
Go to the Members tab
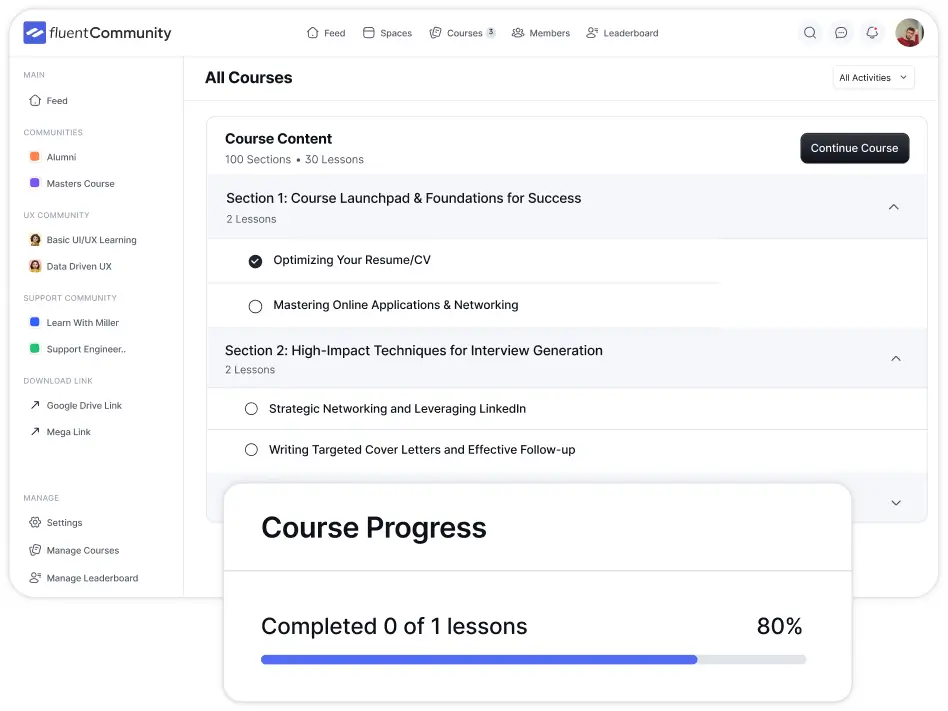(x=540, y=32)
